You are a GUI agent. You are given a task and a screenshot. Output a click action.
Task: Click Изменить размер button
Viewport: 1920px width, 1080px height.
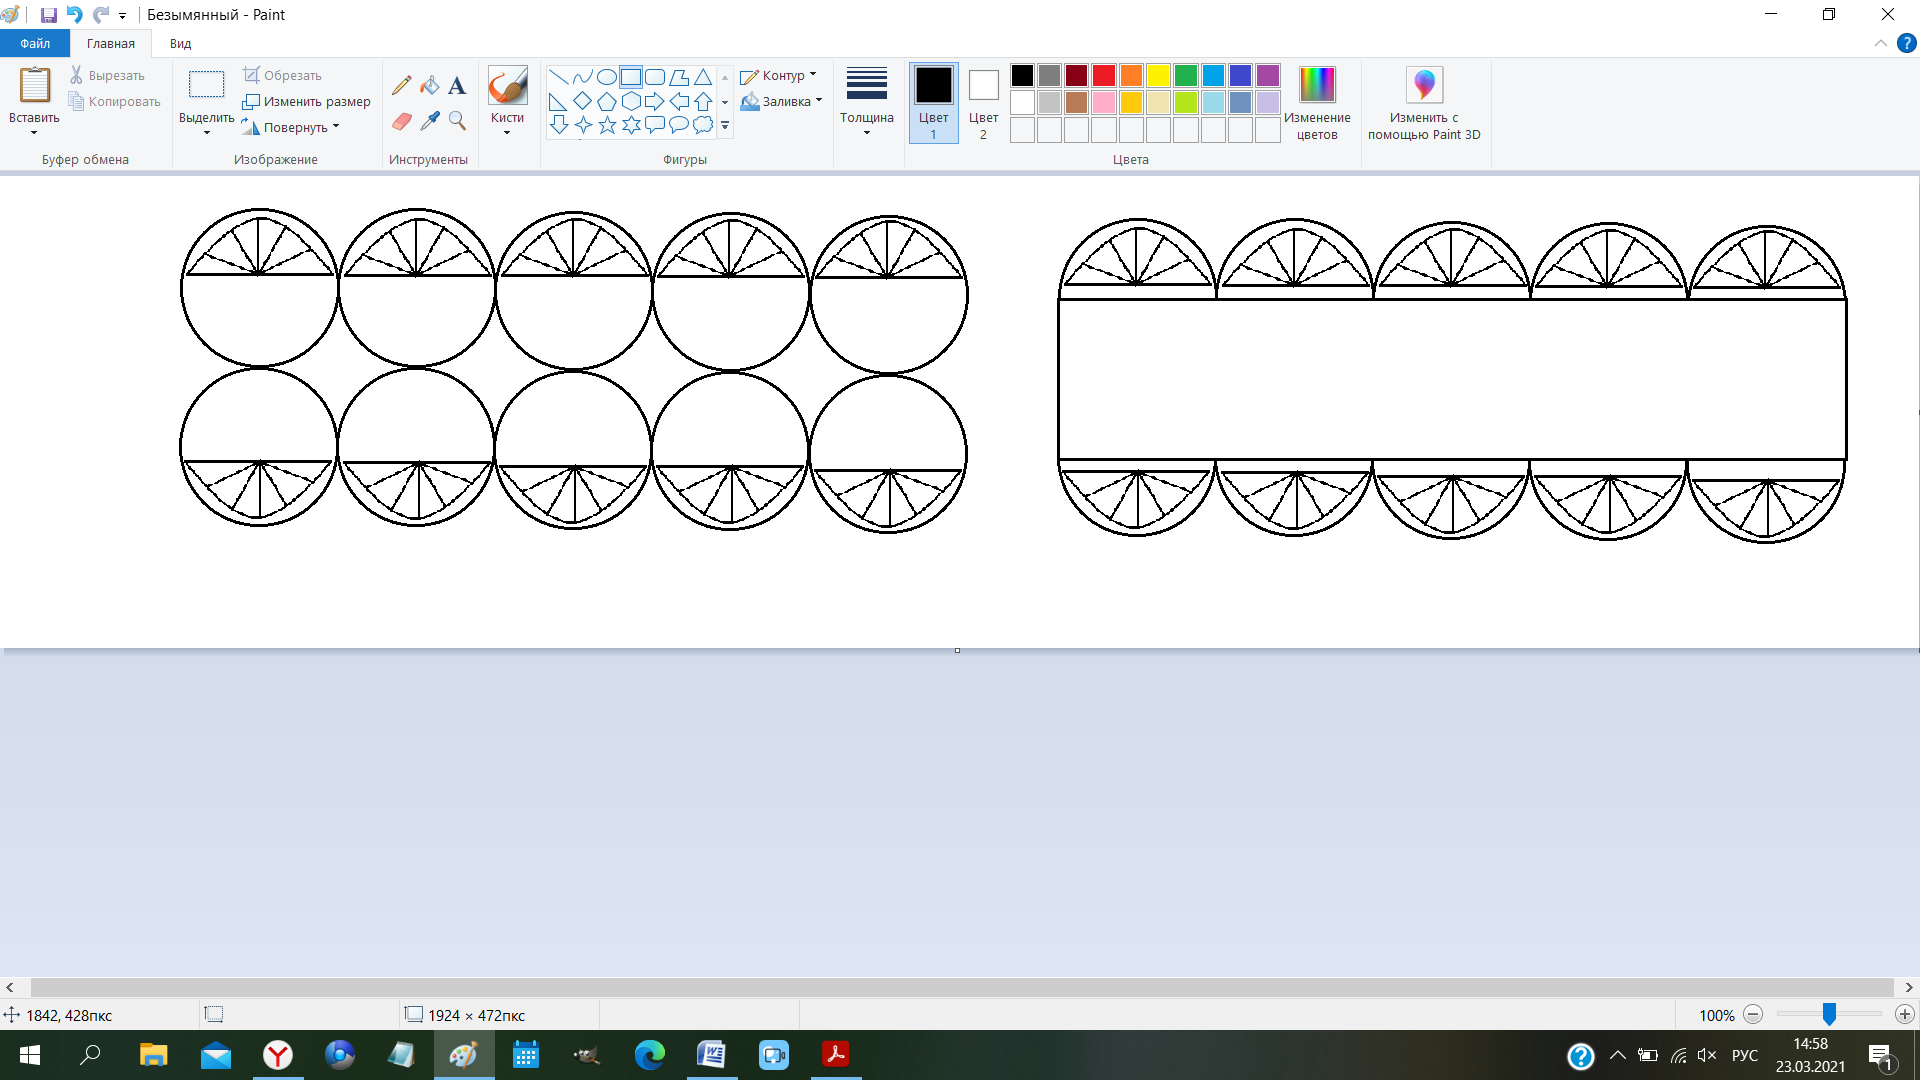pos(306,101)
